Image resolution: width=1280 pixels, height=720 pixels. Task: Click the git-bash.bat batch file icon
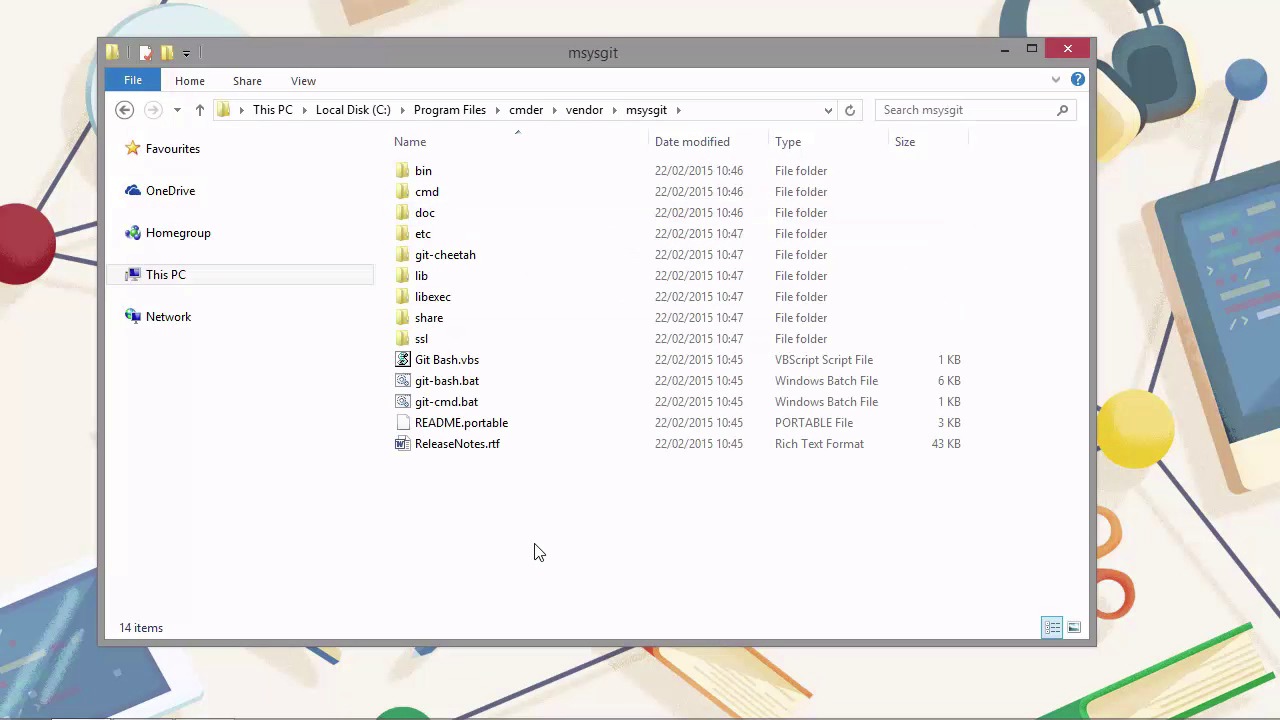(x=403, y=381)
